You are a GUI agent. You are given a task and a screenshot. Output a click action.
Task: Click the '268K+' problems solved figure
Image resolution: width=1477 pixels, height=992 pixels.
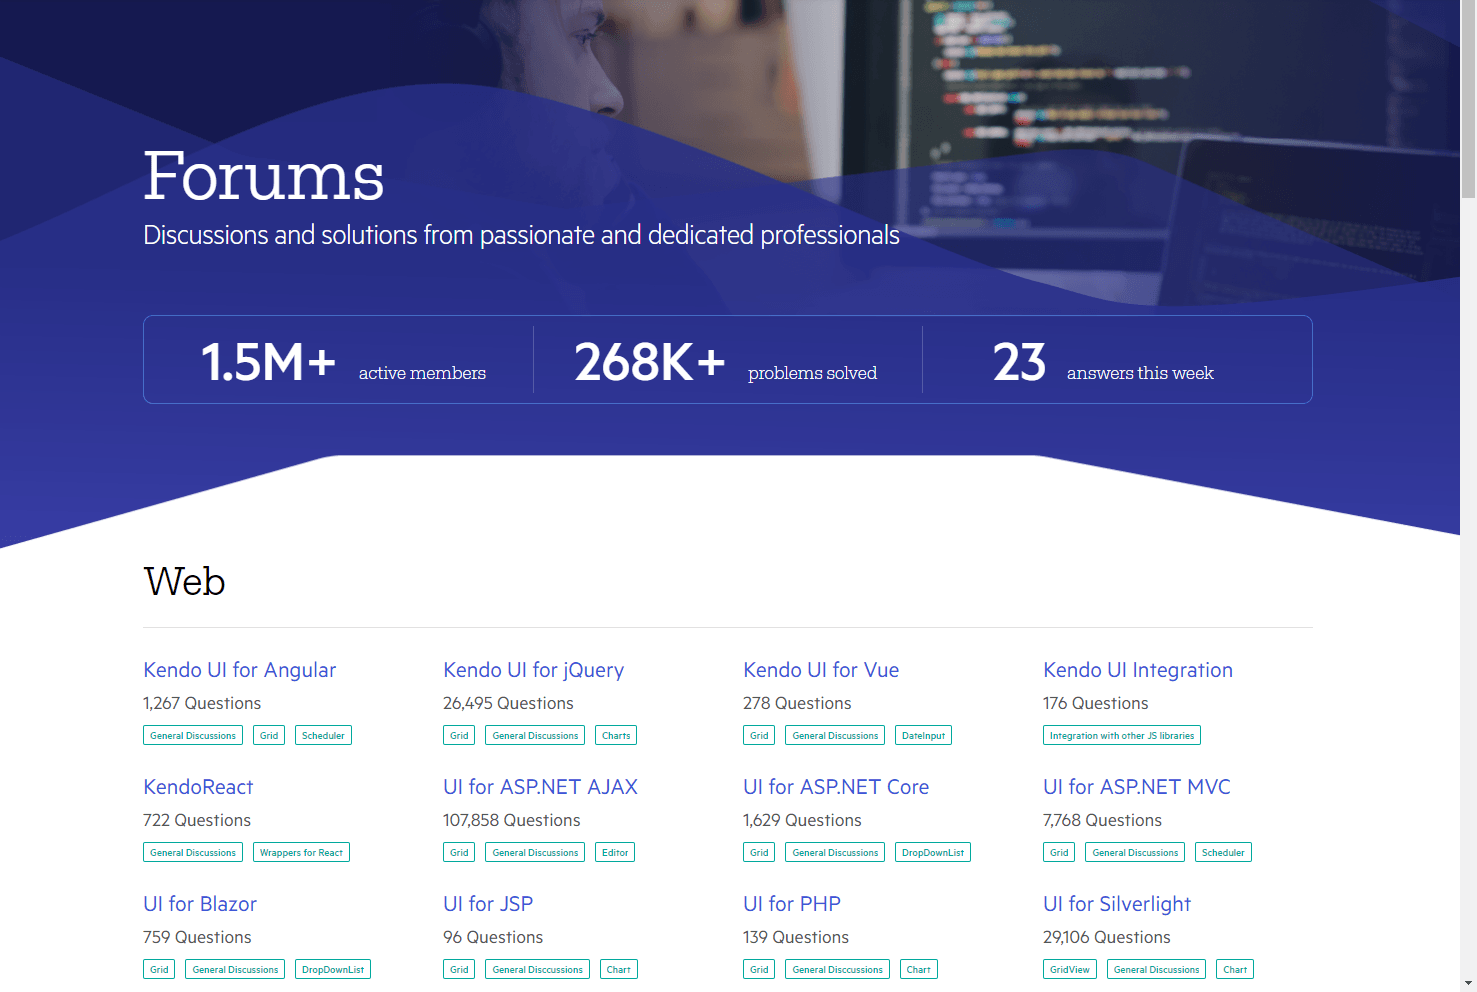[650, 362]
